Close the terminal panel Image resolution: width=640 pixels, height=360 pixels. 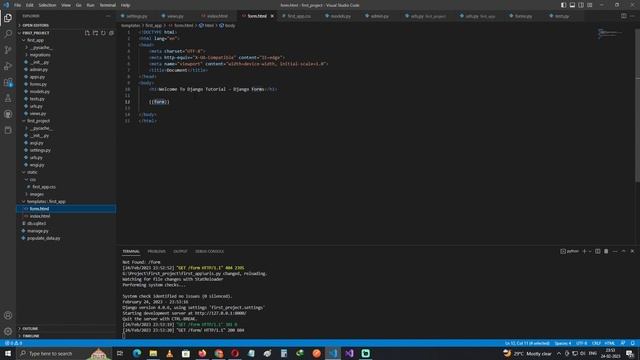click(x=632, y=251)
